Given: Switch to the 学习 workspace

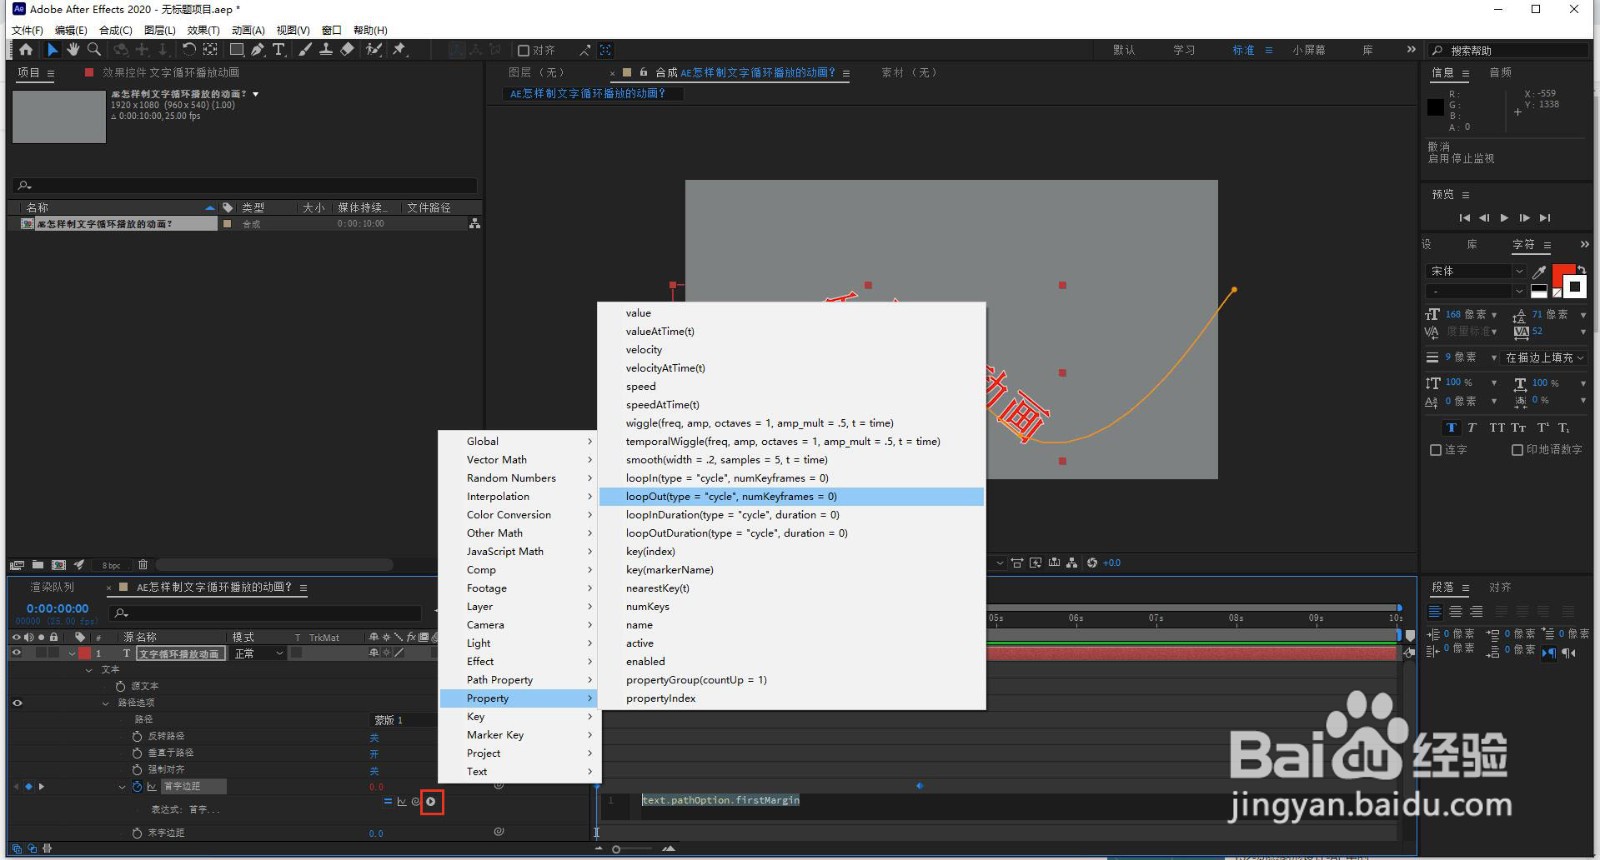Looking at the screenshot, I should tap(1184, 50).
